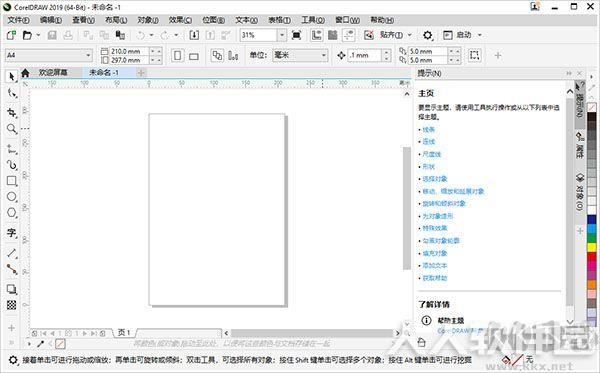This screenshot has height=373, width=600.
Task: Open the 帮助(H) menu
Action: pos(382,20)
